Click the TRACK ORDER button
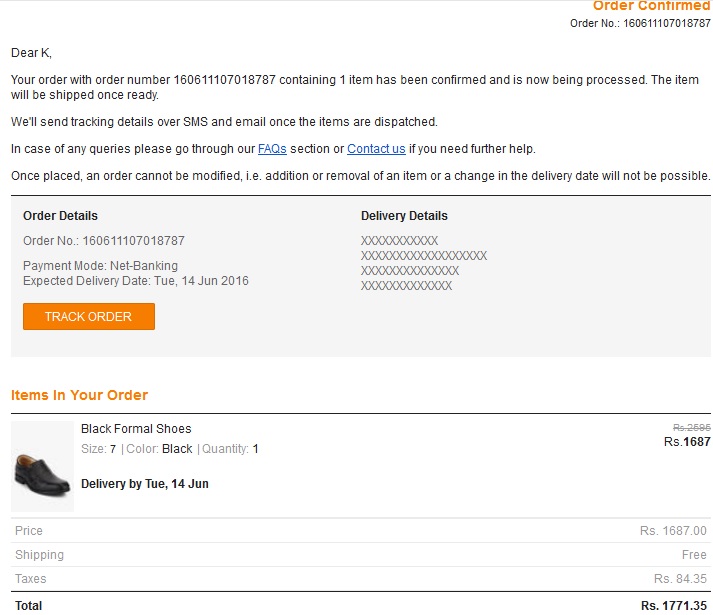The width and height of the screenshot is (713, 615). pyautogui.click(x=88, y=316)
